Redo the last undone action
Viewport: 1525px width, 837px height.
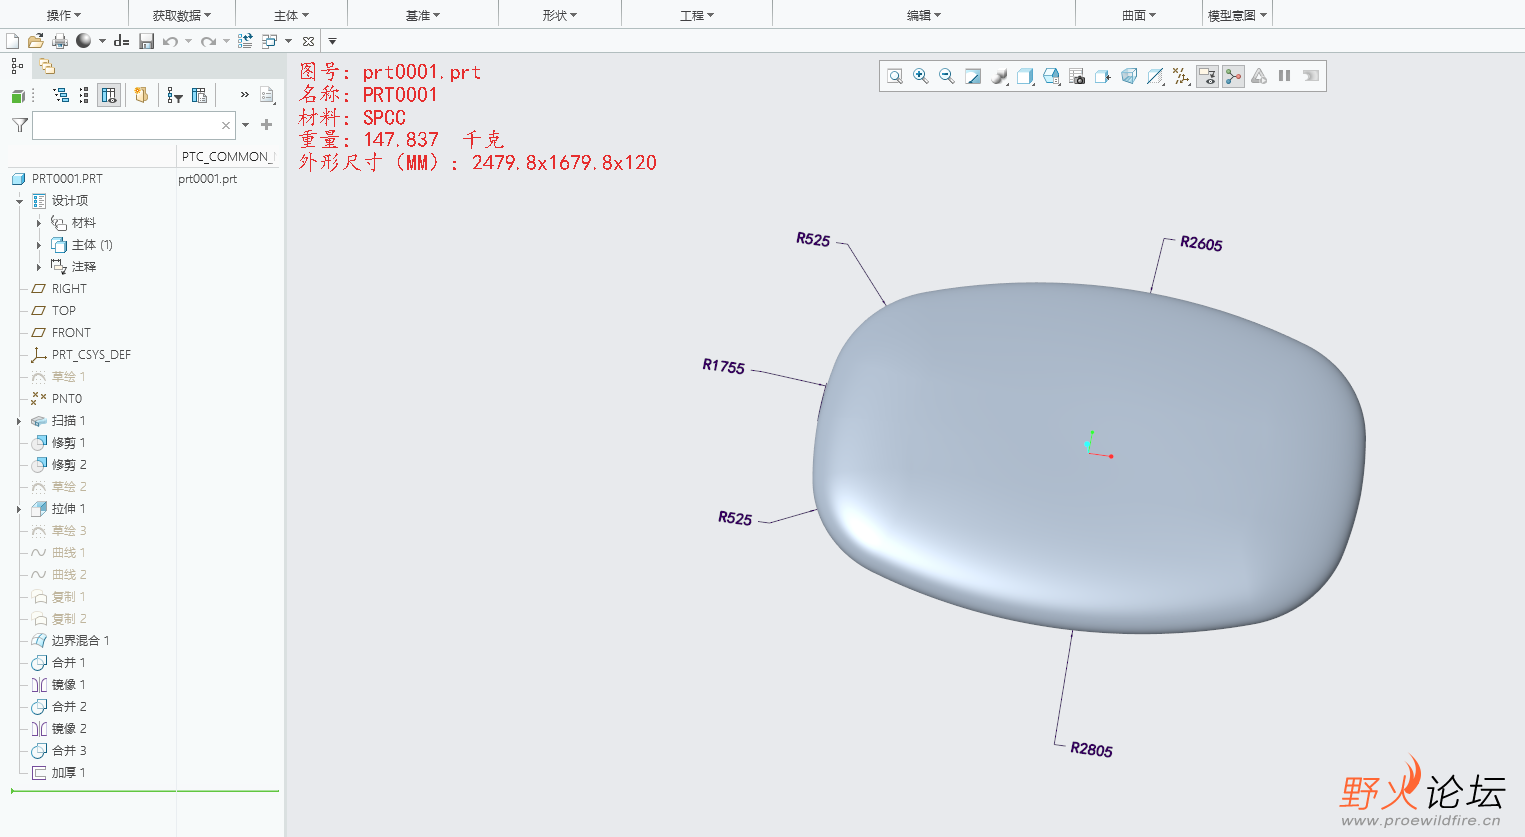pos(208,41)
